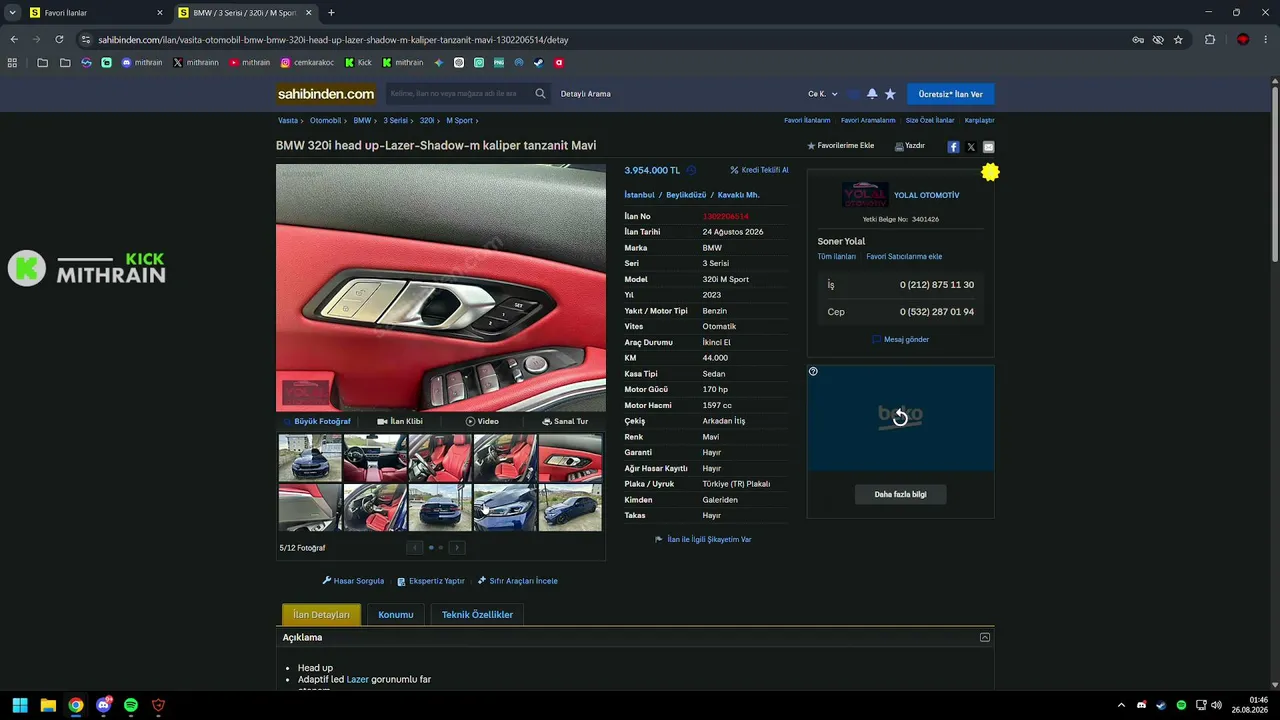Bookmark this page with the star icon
Screen dimensions: 1280x720
coord(1178,40)
